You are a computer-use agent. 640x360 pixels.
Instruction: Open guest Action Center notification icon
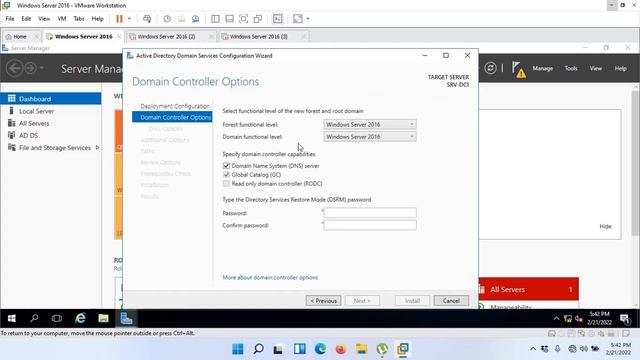point(625,319)
